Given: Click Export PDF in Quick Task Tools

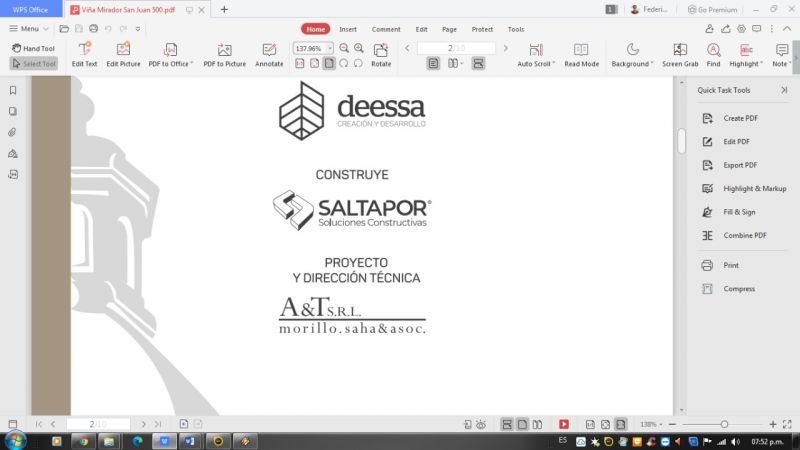Looking at the screenshot, I should tap(729, 165).
